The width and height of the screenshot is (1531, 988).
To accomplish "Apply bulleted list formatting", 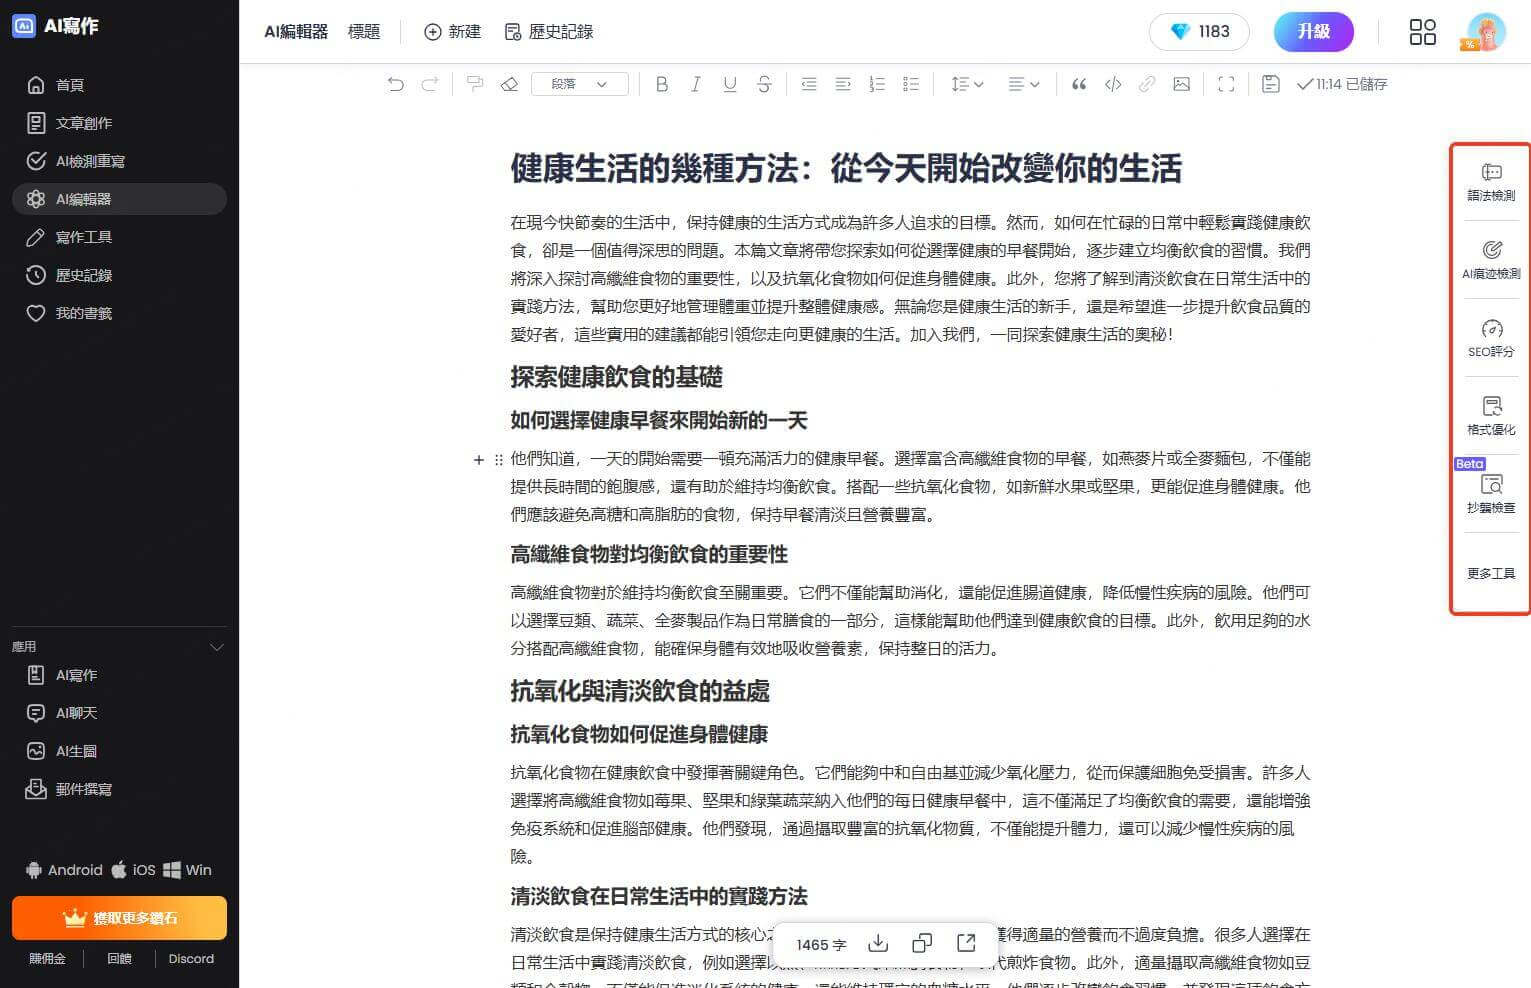I will [911, 84].
